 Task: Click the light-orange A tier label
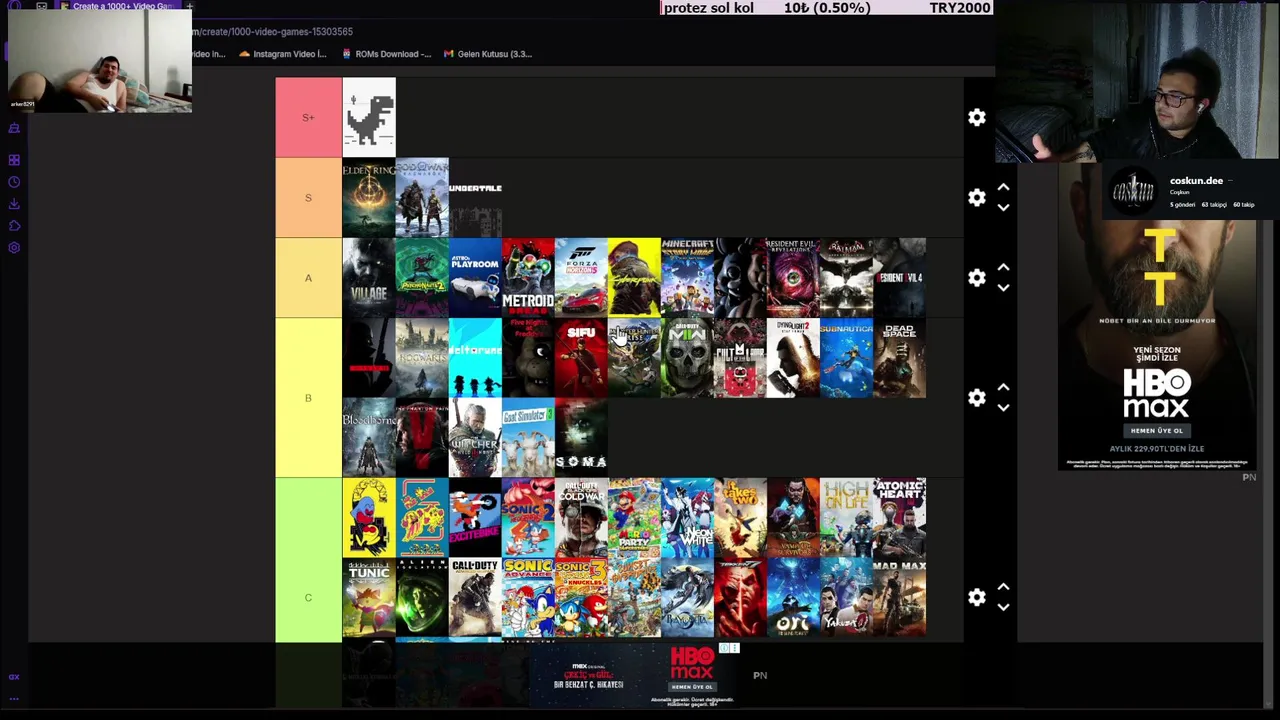point(308,278)
